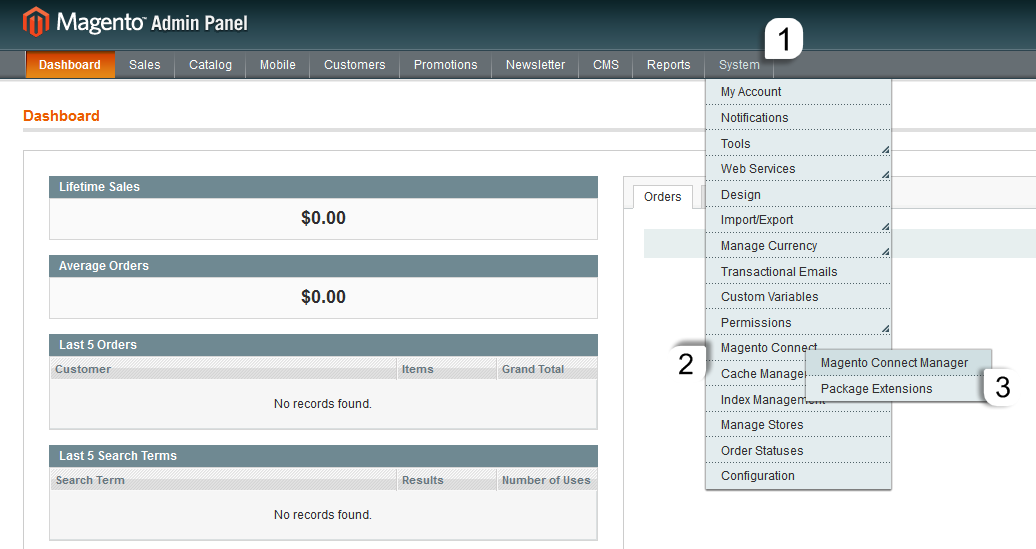1036x549 pixels.
Task: Open the Customers menu
Action: tap(354, 65)
